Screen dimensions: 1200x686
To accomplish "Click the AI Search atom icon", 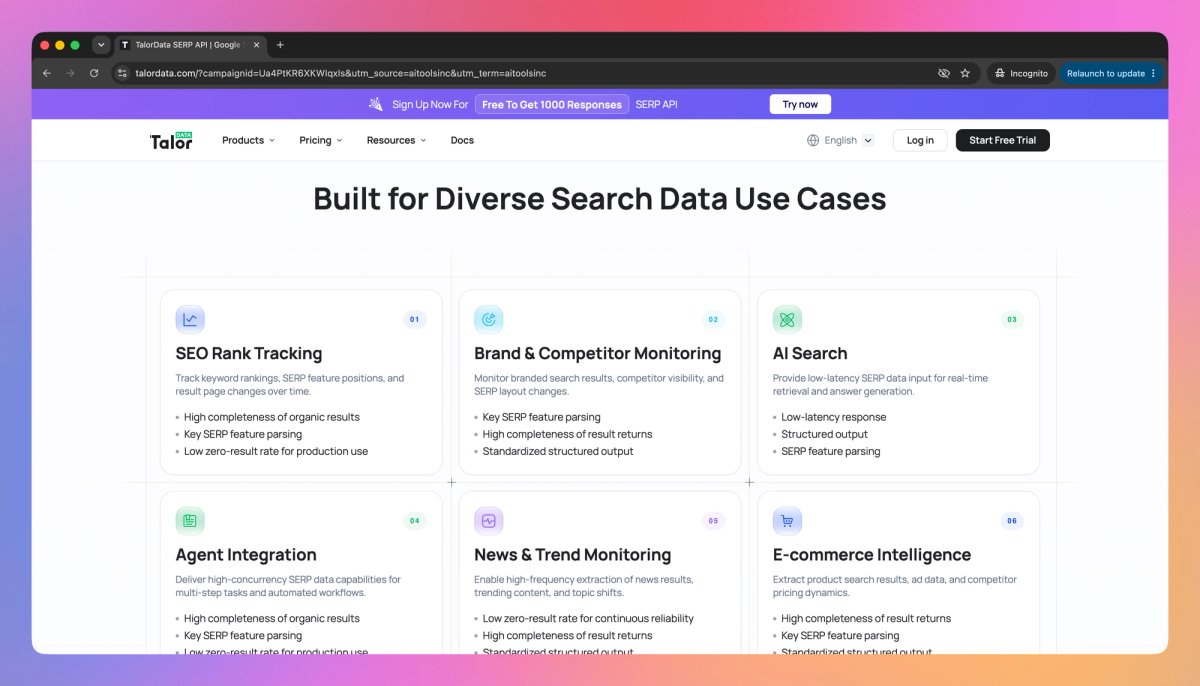I will (x=787, y=320).
